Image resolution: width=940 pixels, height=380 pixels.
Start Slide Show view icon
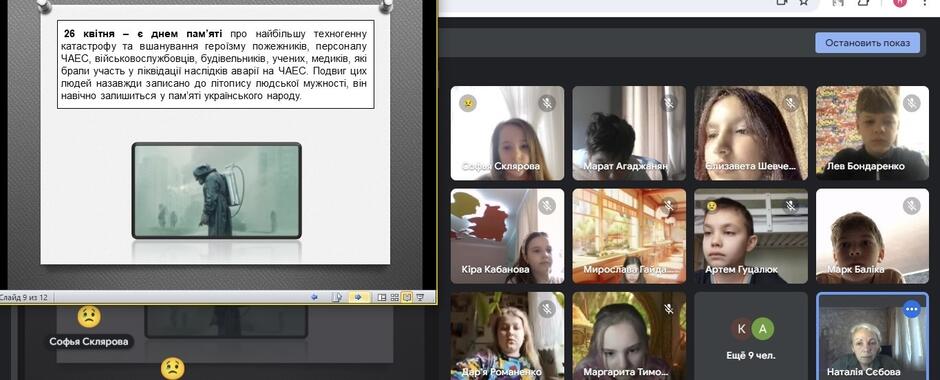pos(420,297)
